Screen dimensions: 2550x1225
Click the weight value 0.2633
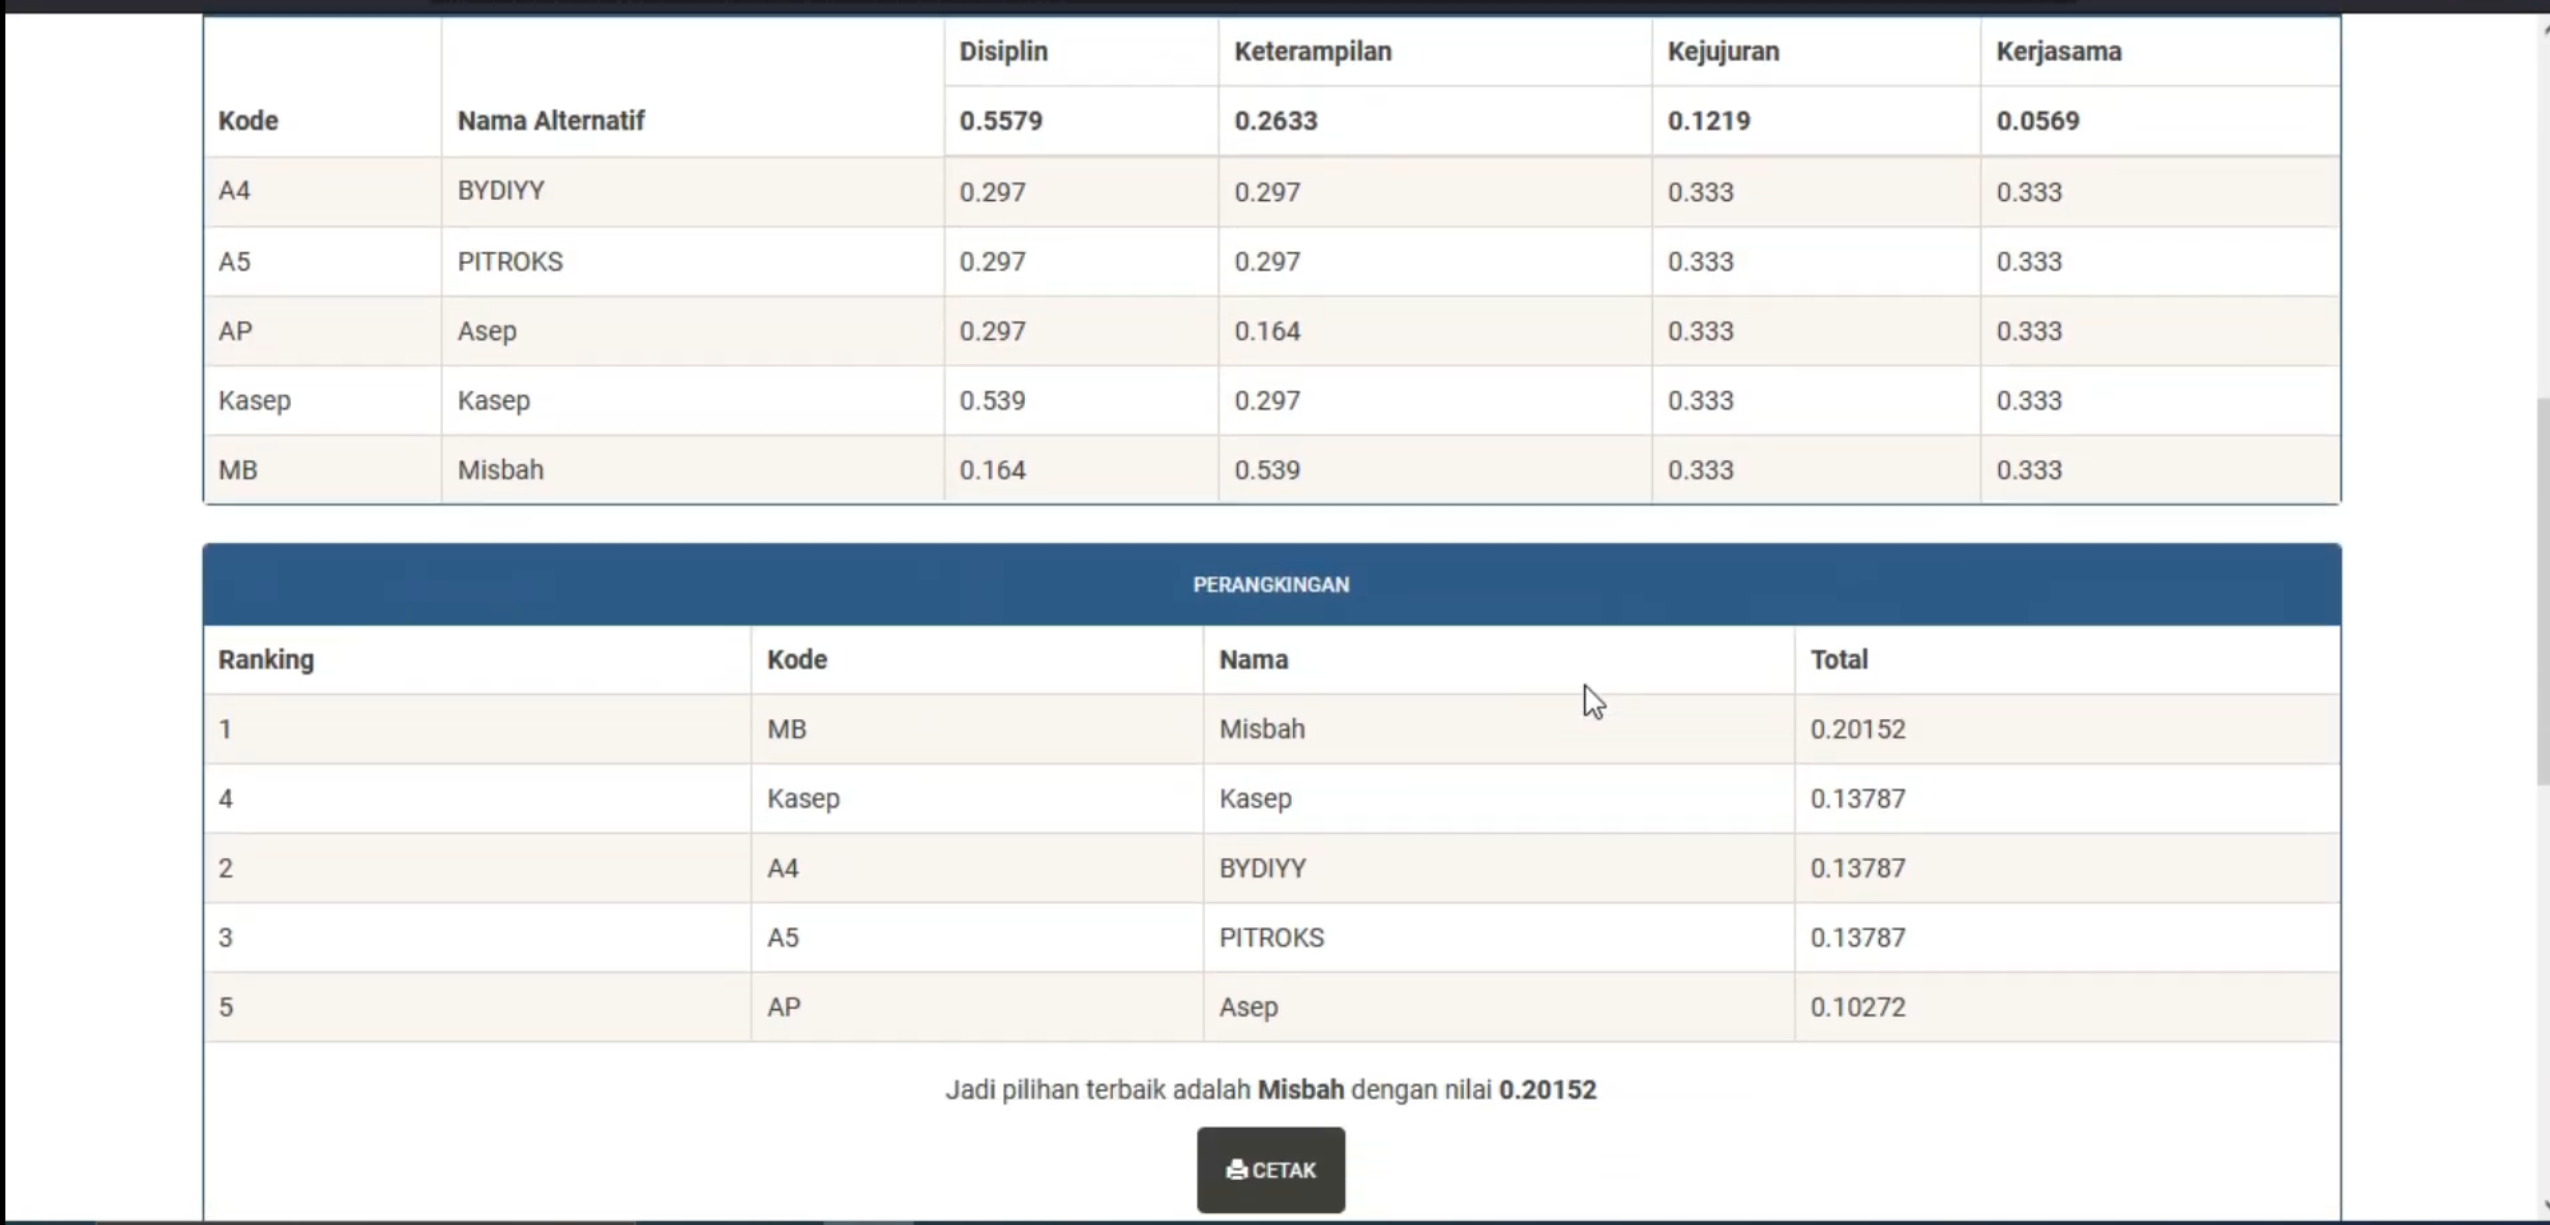click(x=1275, y=121)
